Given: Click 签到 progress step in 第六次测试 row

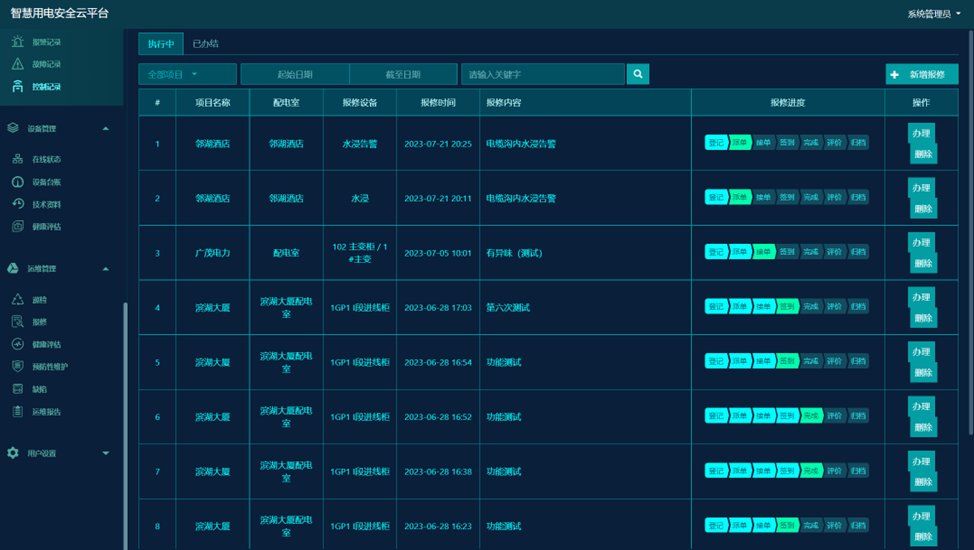Looking at the screenshot, I should pyautogui.click(x=787, y=307).
